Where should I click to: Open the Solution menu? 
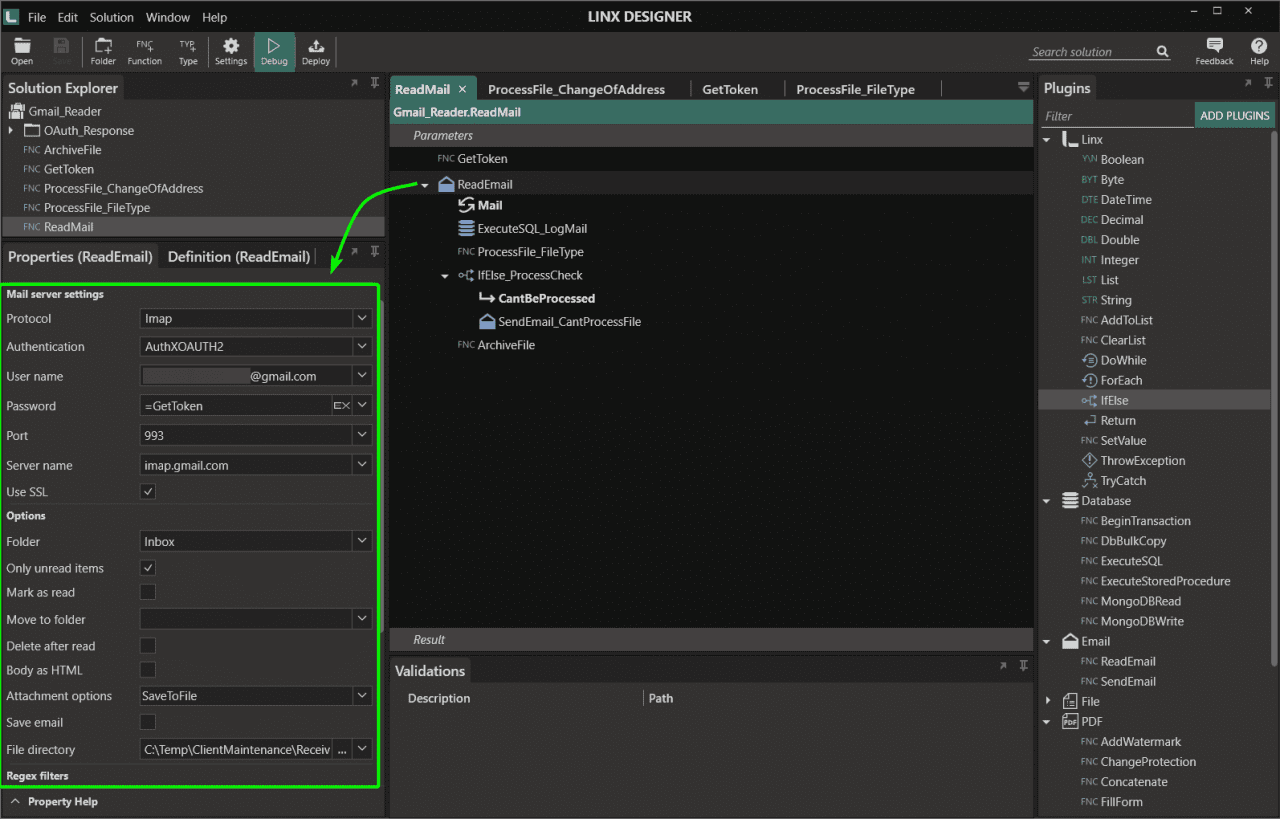(x=110, y=16)
